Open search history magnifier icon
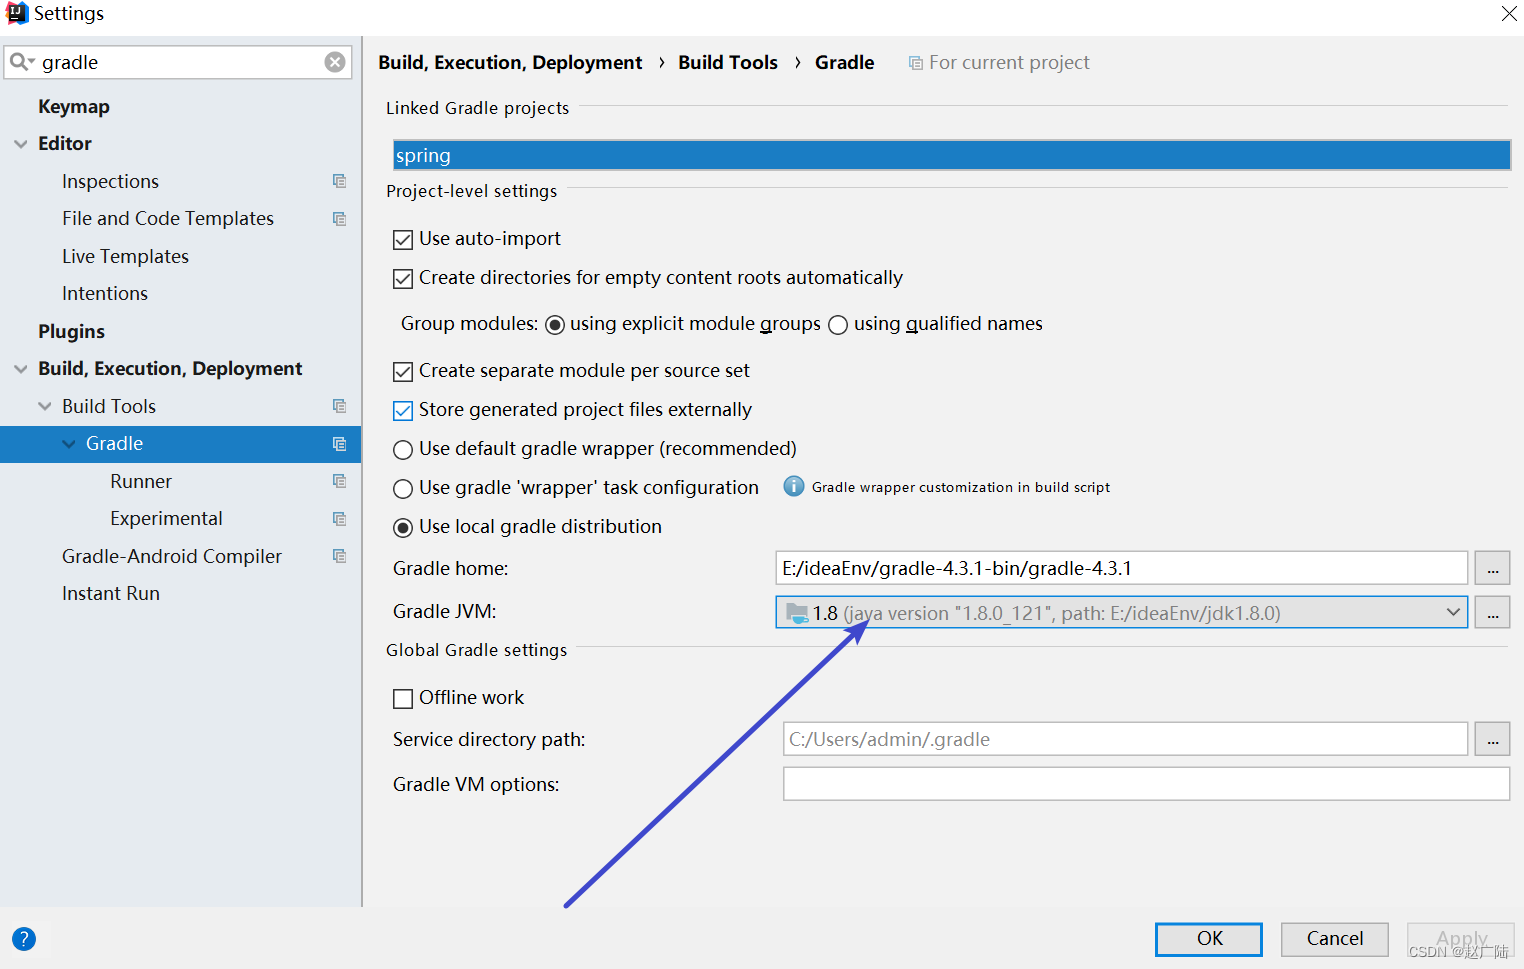The width and height of the screenshot is (1524, 969). pyautogui.click(x=21, y=62)
